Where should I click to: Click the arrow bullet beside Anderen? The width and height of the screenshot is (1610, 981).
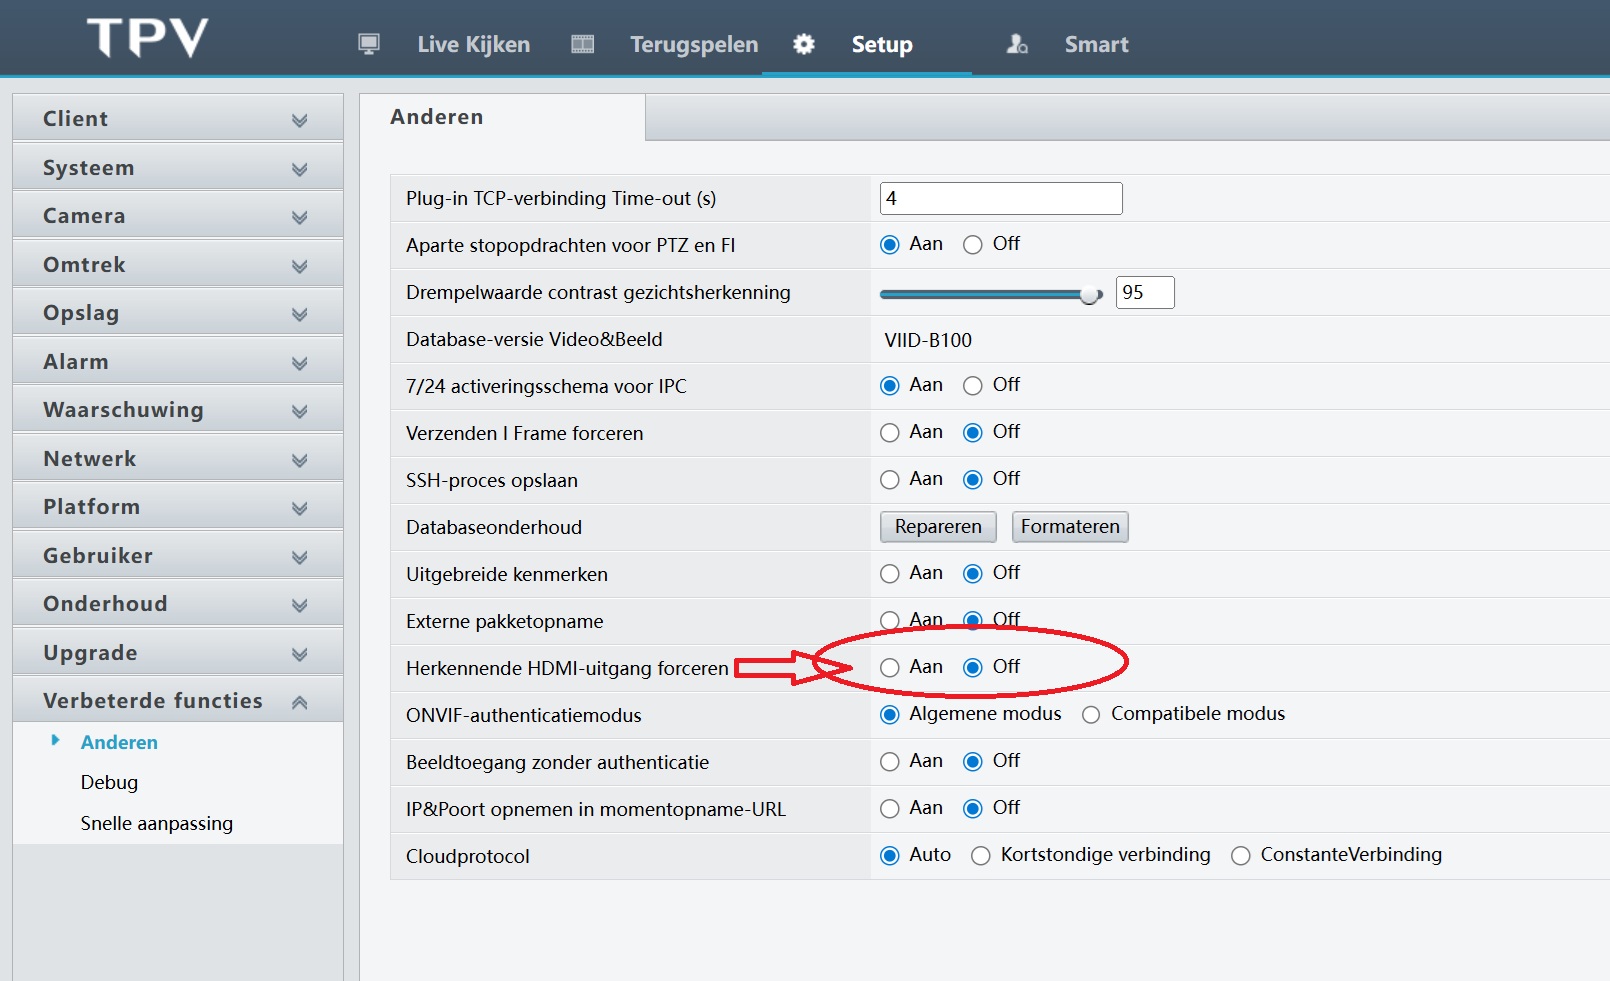[x=56, y=741]
